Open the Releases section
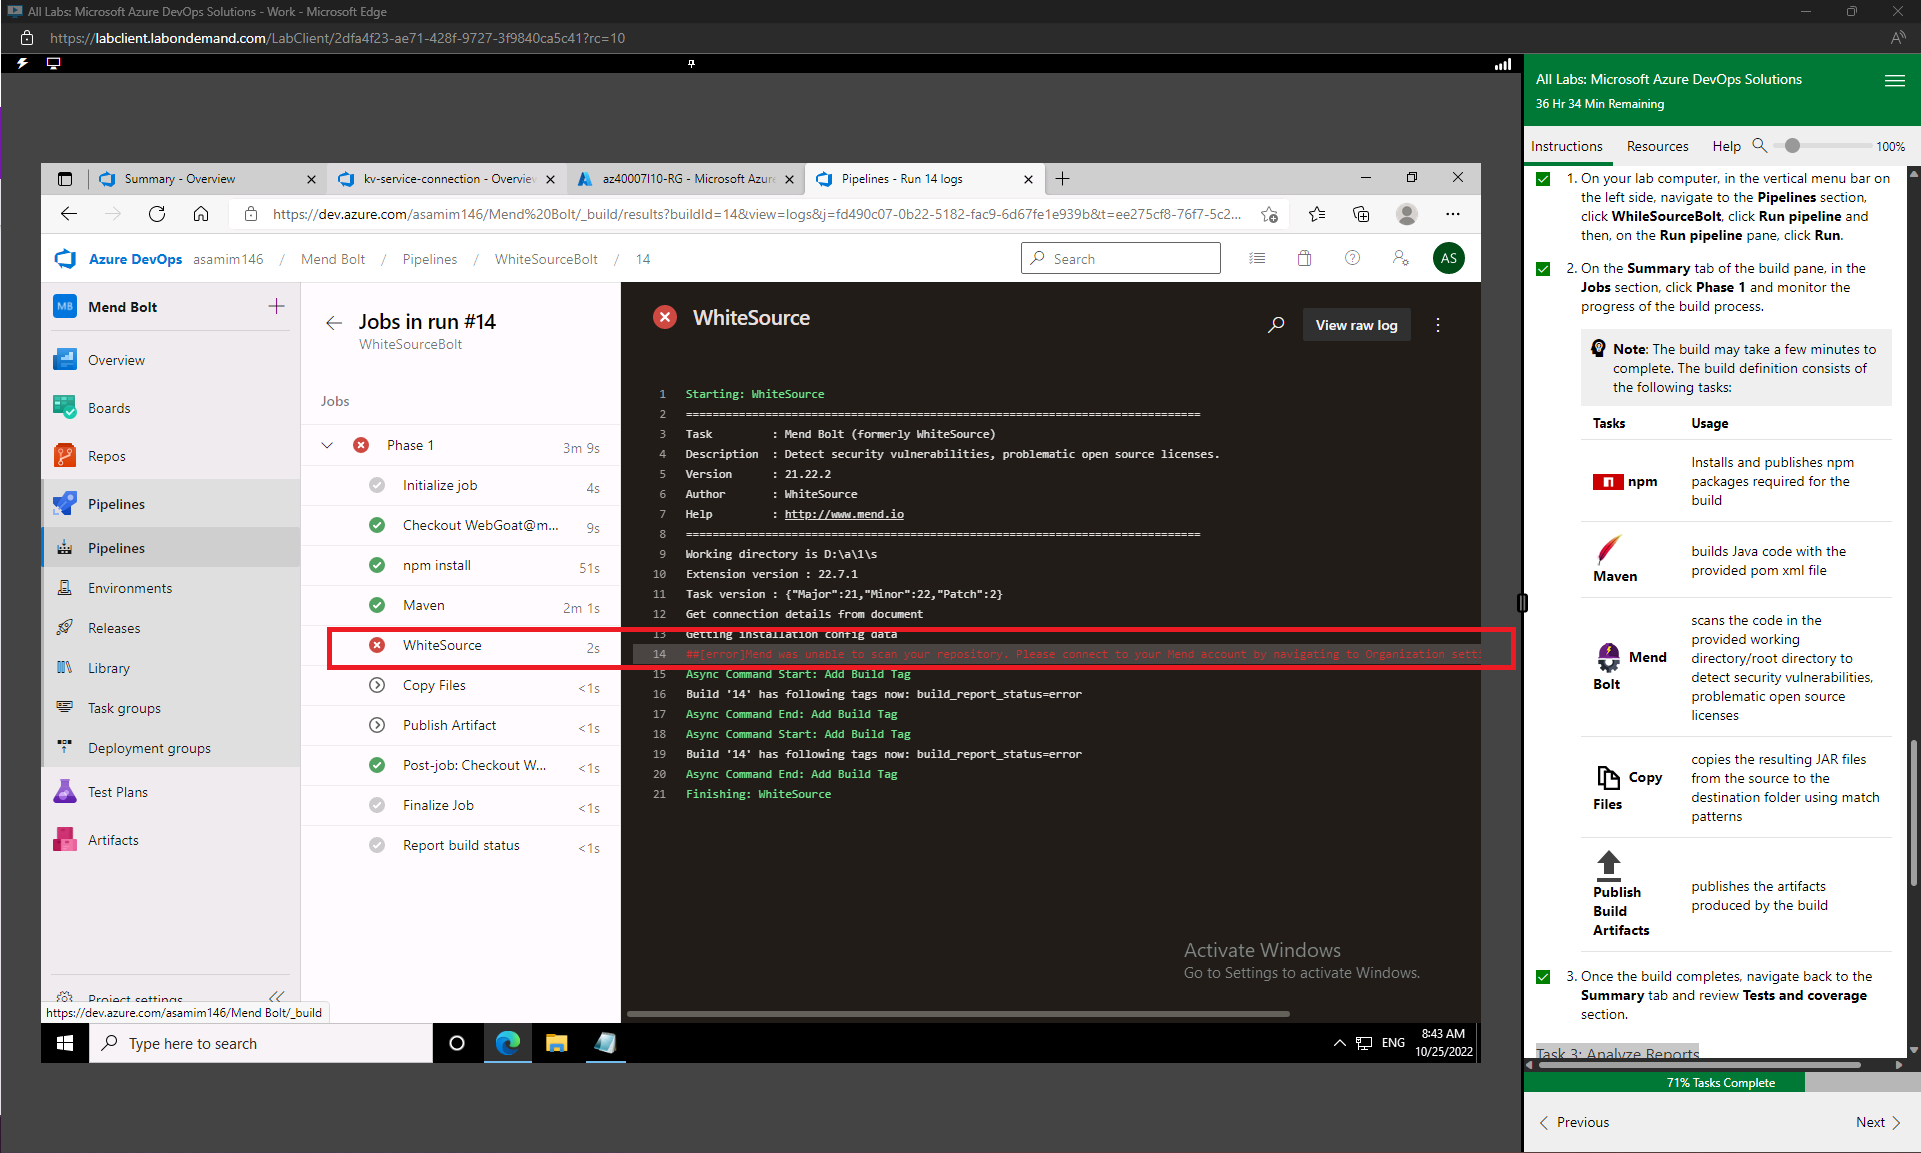 pos(111,627)
